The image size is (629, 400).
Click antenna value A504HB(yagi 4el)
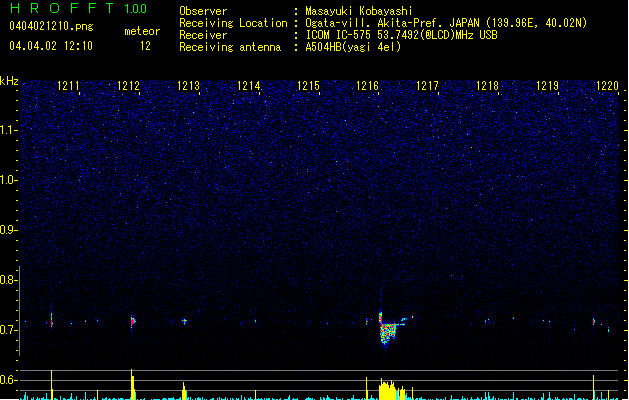[353, 47]
